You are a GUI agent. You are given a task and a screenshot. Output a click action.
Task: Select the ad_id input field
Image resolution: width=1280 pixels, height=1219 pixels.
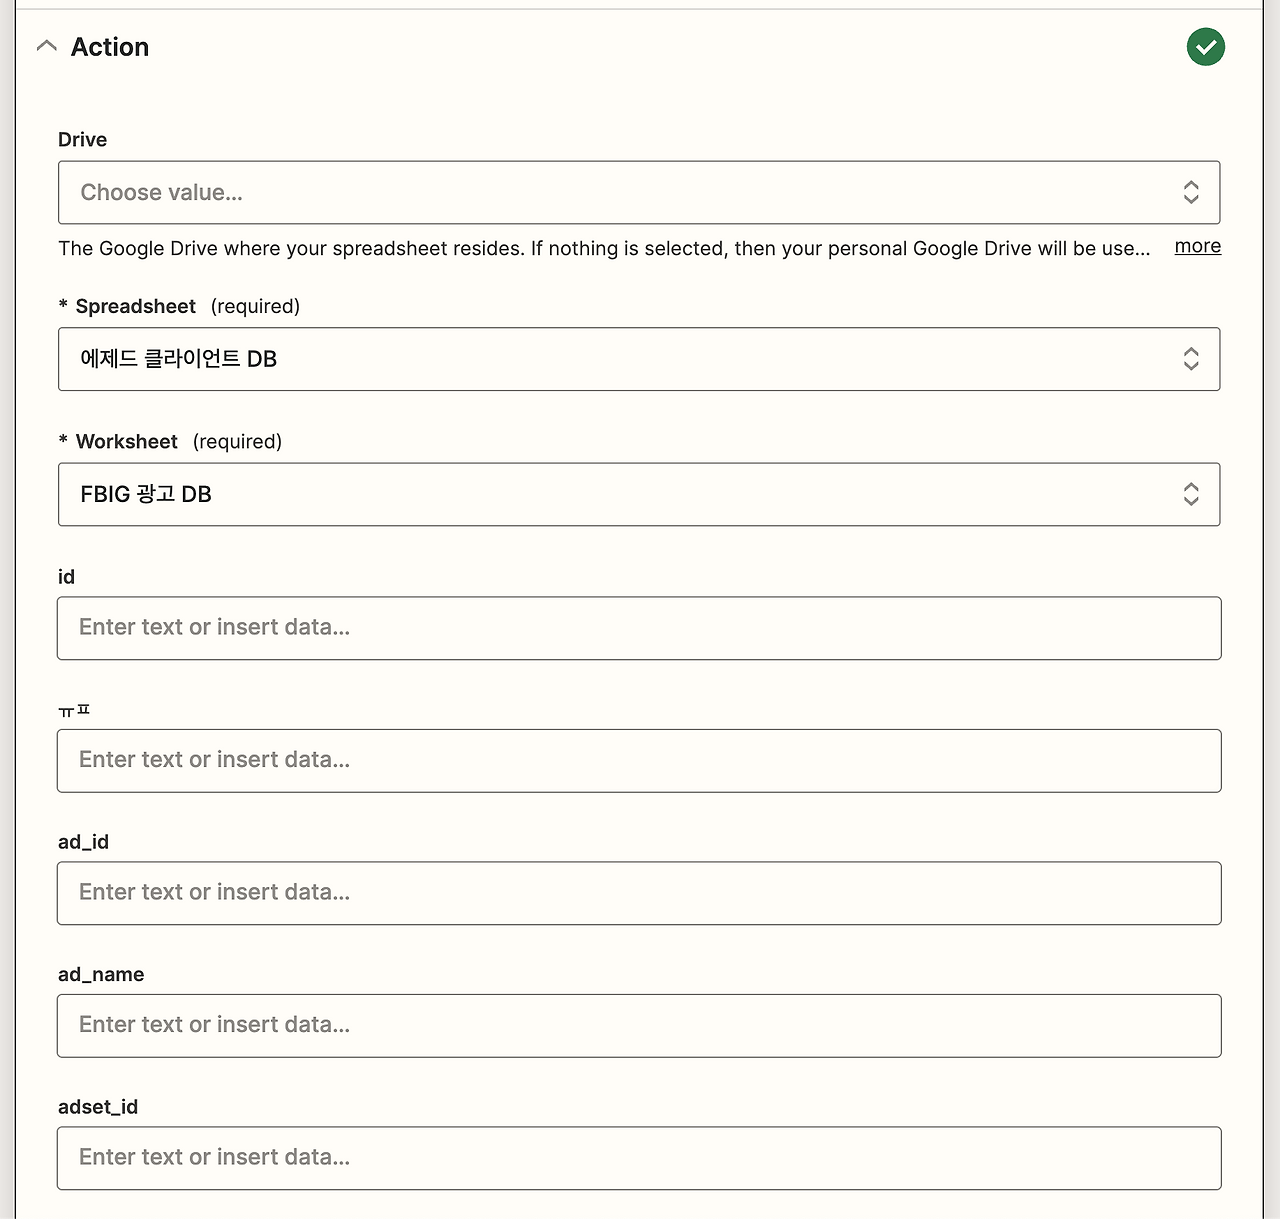(x=638, y=893)
